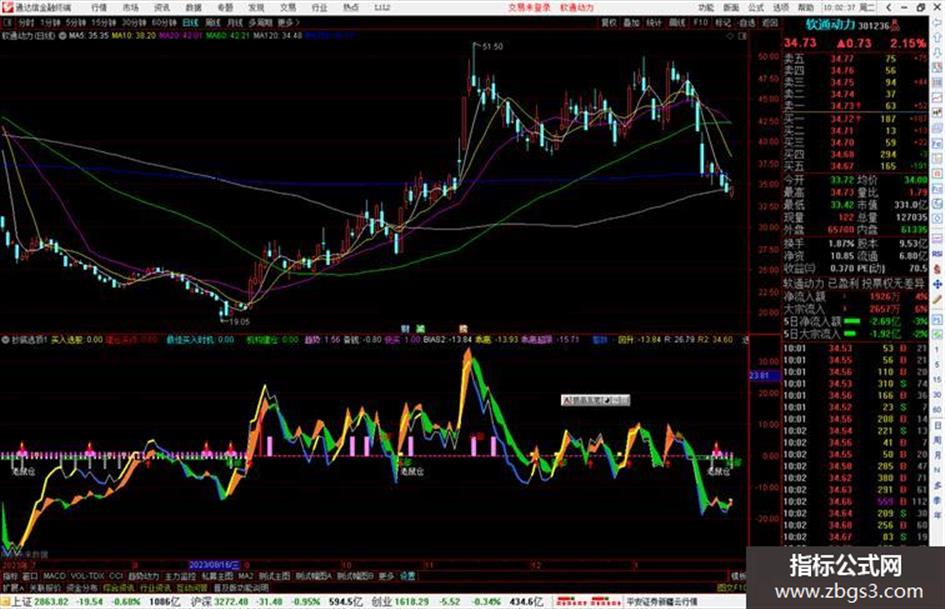This screenshot has width=945, height=609.
Task: Expand 更多 indicators in bottom tab bar
Action: (x=386, y=576)
